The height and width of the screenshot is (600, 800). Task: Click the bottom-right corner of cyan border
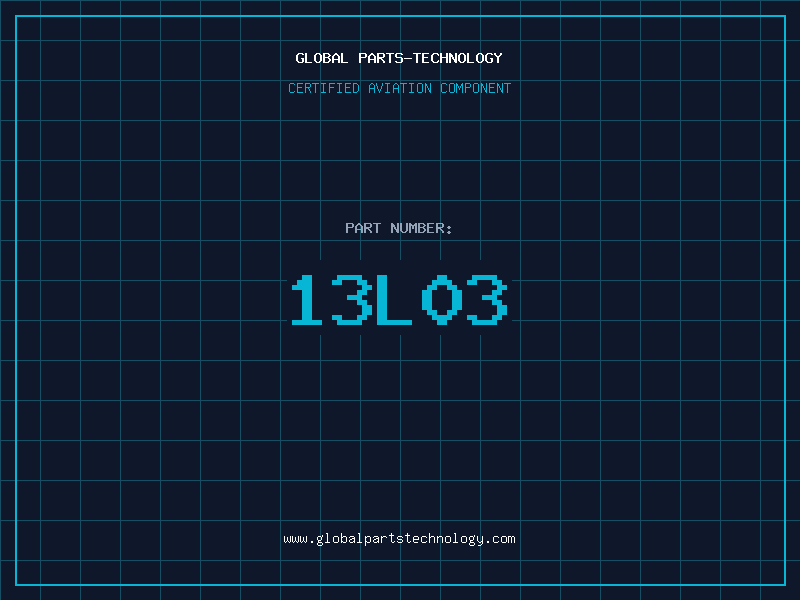[x=784, y=584]
